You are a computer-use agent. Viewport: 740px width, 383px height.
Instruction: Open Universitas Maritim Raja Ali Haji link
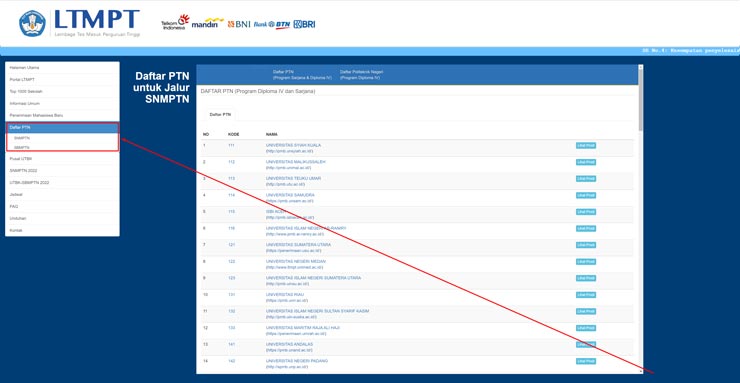[x=303, y=328]
